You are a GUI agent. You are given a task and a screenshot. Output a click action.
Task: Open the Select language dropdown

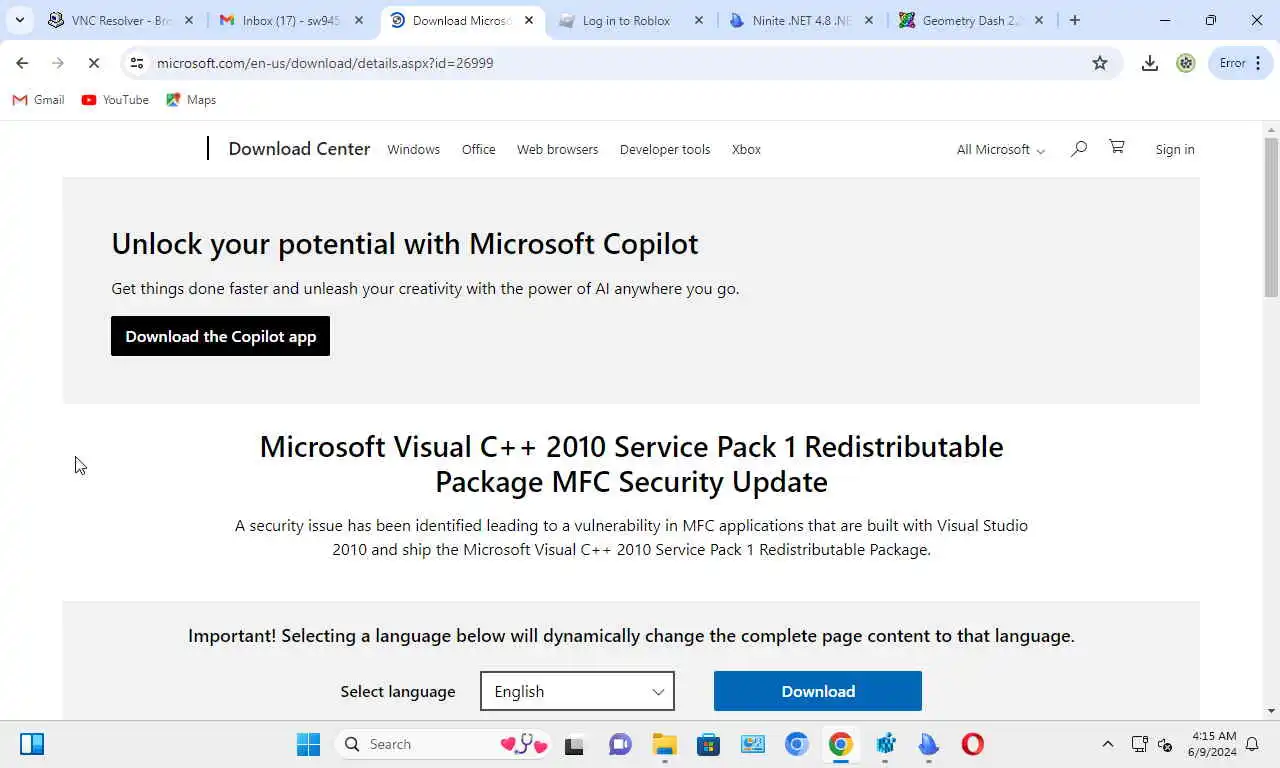[x=577, y=691]
